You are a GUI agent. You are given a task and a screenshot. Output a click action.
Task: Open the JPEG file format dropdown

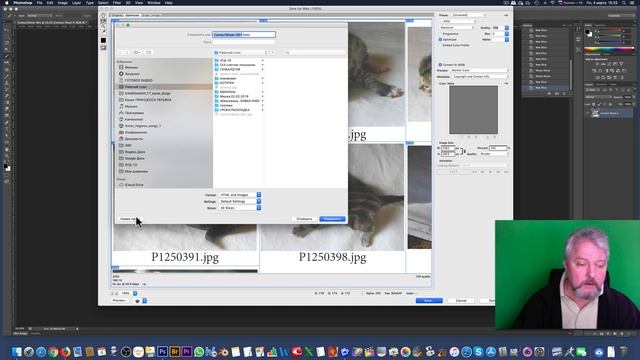coord(458,21)
